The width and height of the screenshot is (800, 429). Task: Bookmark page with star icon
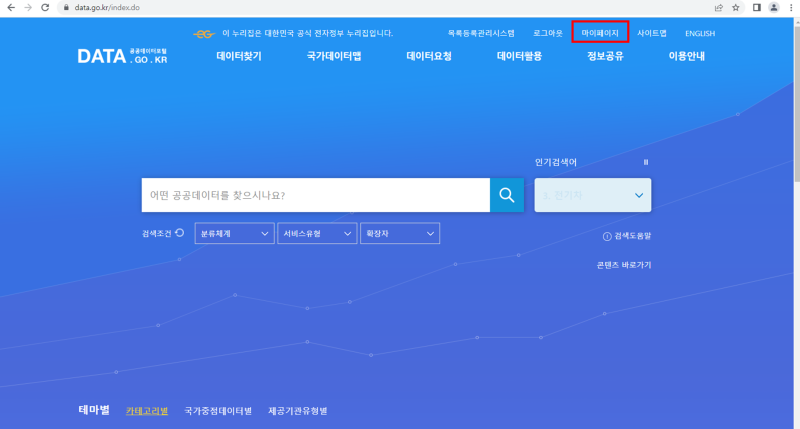(736, 8)
